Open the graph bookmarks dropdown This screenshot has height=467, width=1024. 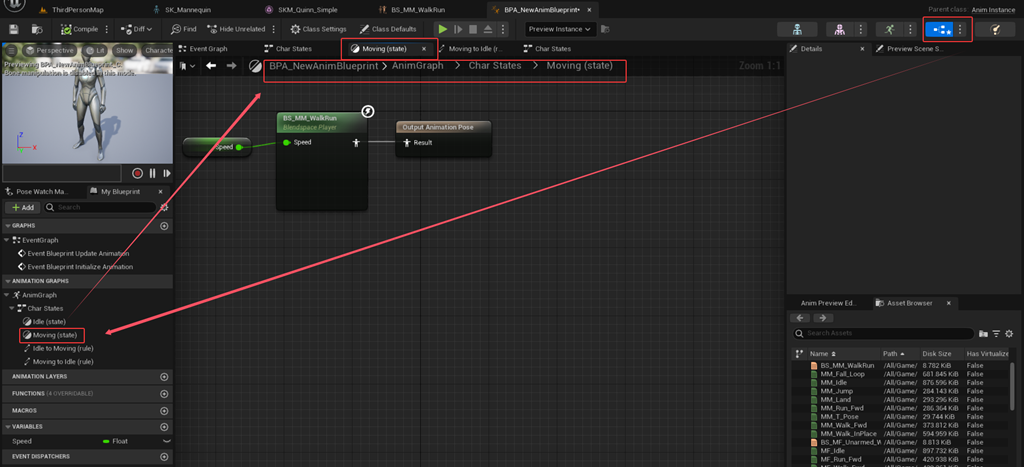coord(187,66)
